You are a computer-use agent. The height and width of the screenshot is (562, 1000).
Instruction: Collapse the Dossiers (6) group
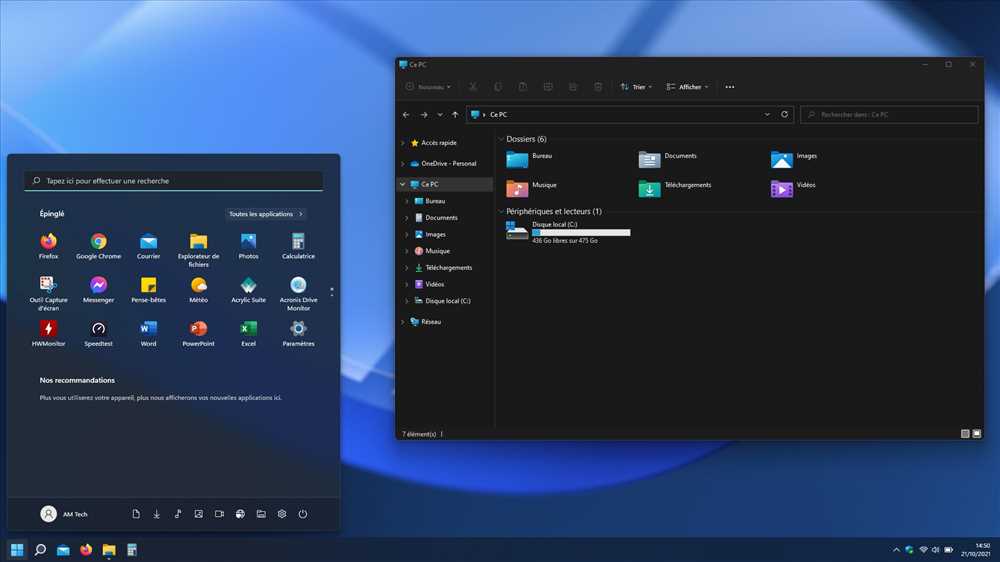point(501,139)
